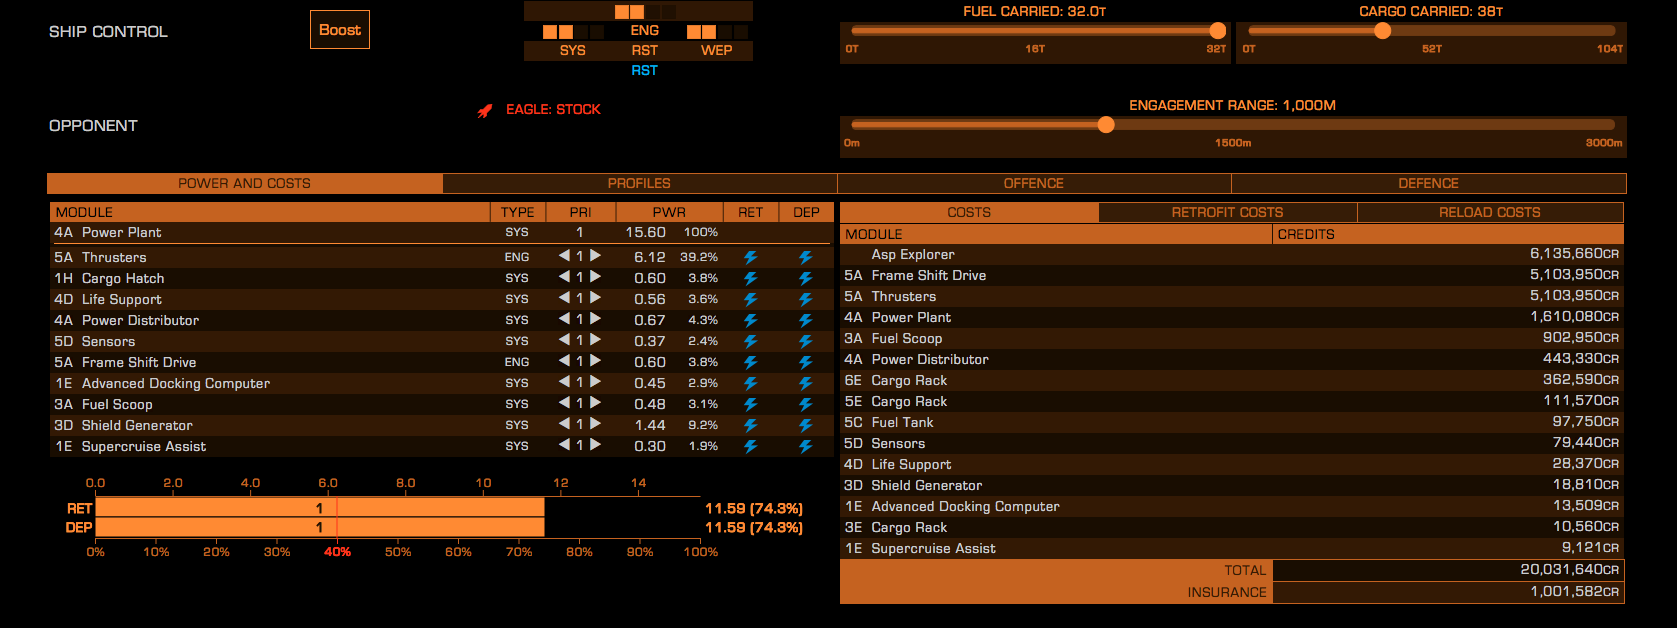1677x628 pixels.
Task: Adjust the Cargo Carried slider handle
Action: tap(1382, 31)
